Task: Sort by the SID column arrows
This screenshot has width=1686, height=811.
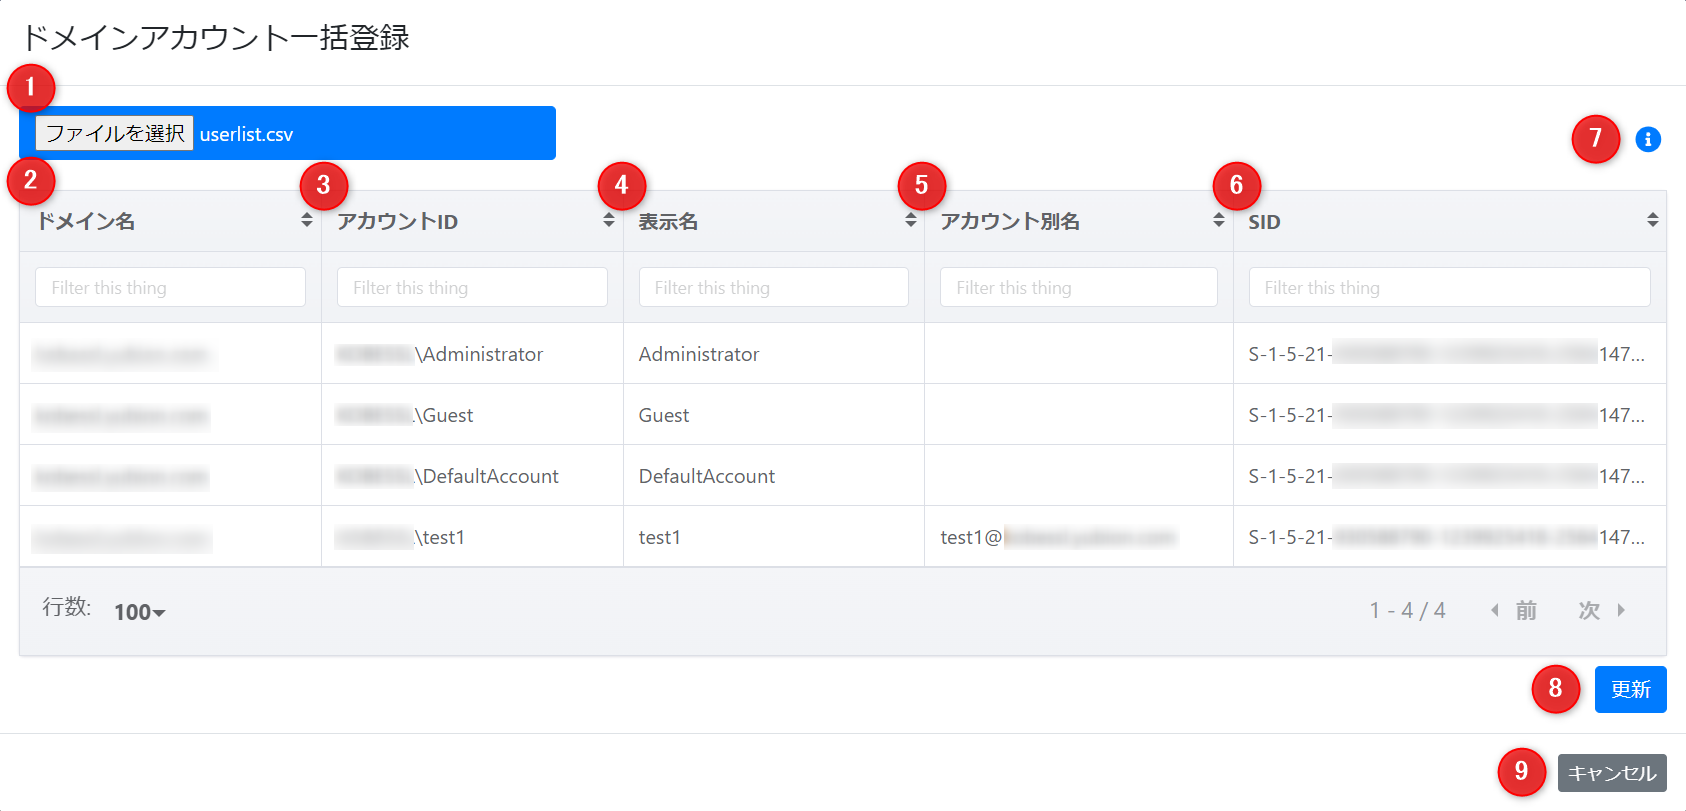Action: coord(1653,220)
